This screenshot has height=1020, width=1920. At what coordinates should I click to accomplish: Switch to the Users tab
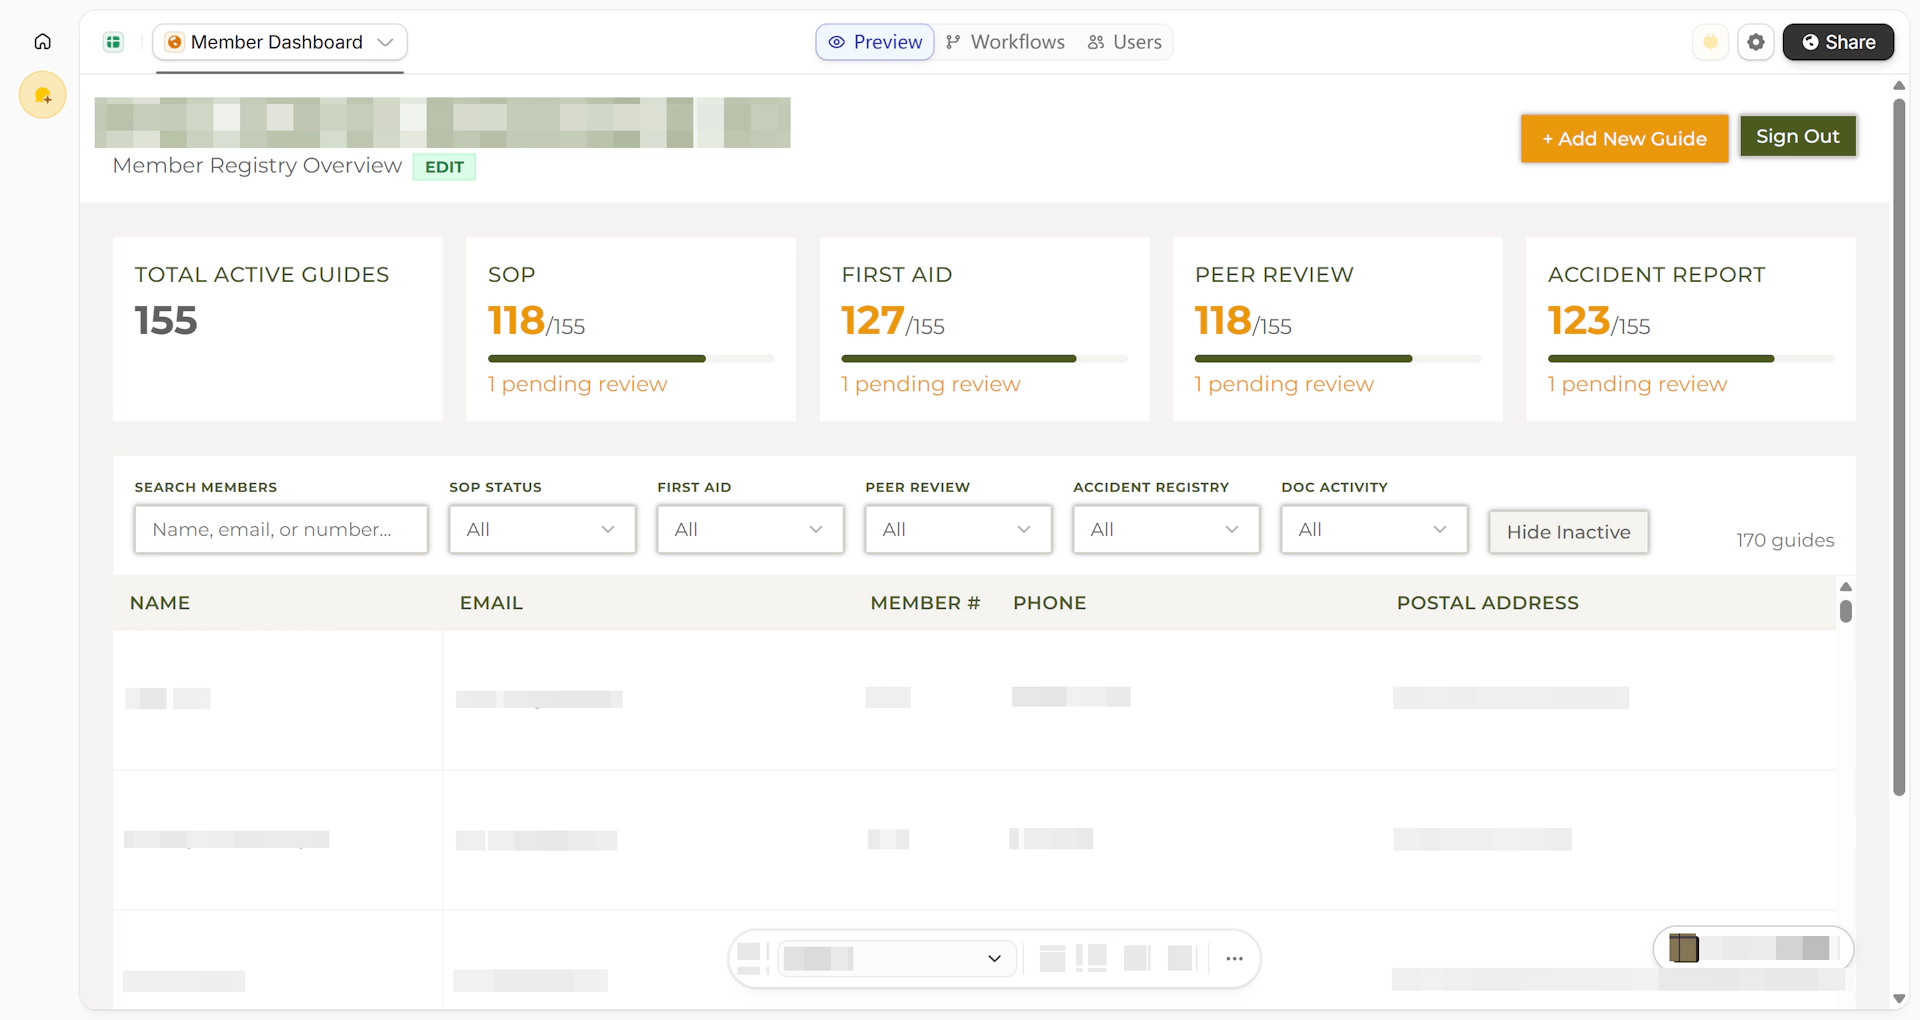[1125, 42]
